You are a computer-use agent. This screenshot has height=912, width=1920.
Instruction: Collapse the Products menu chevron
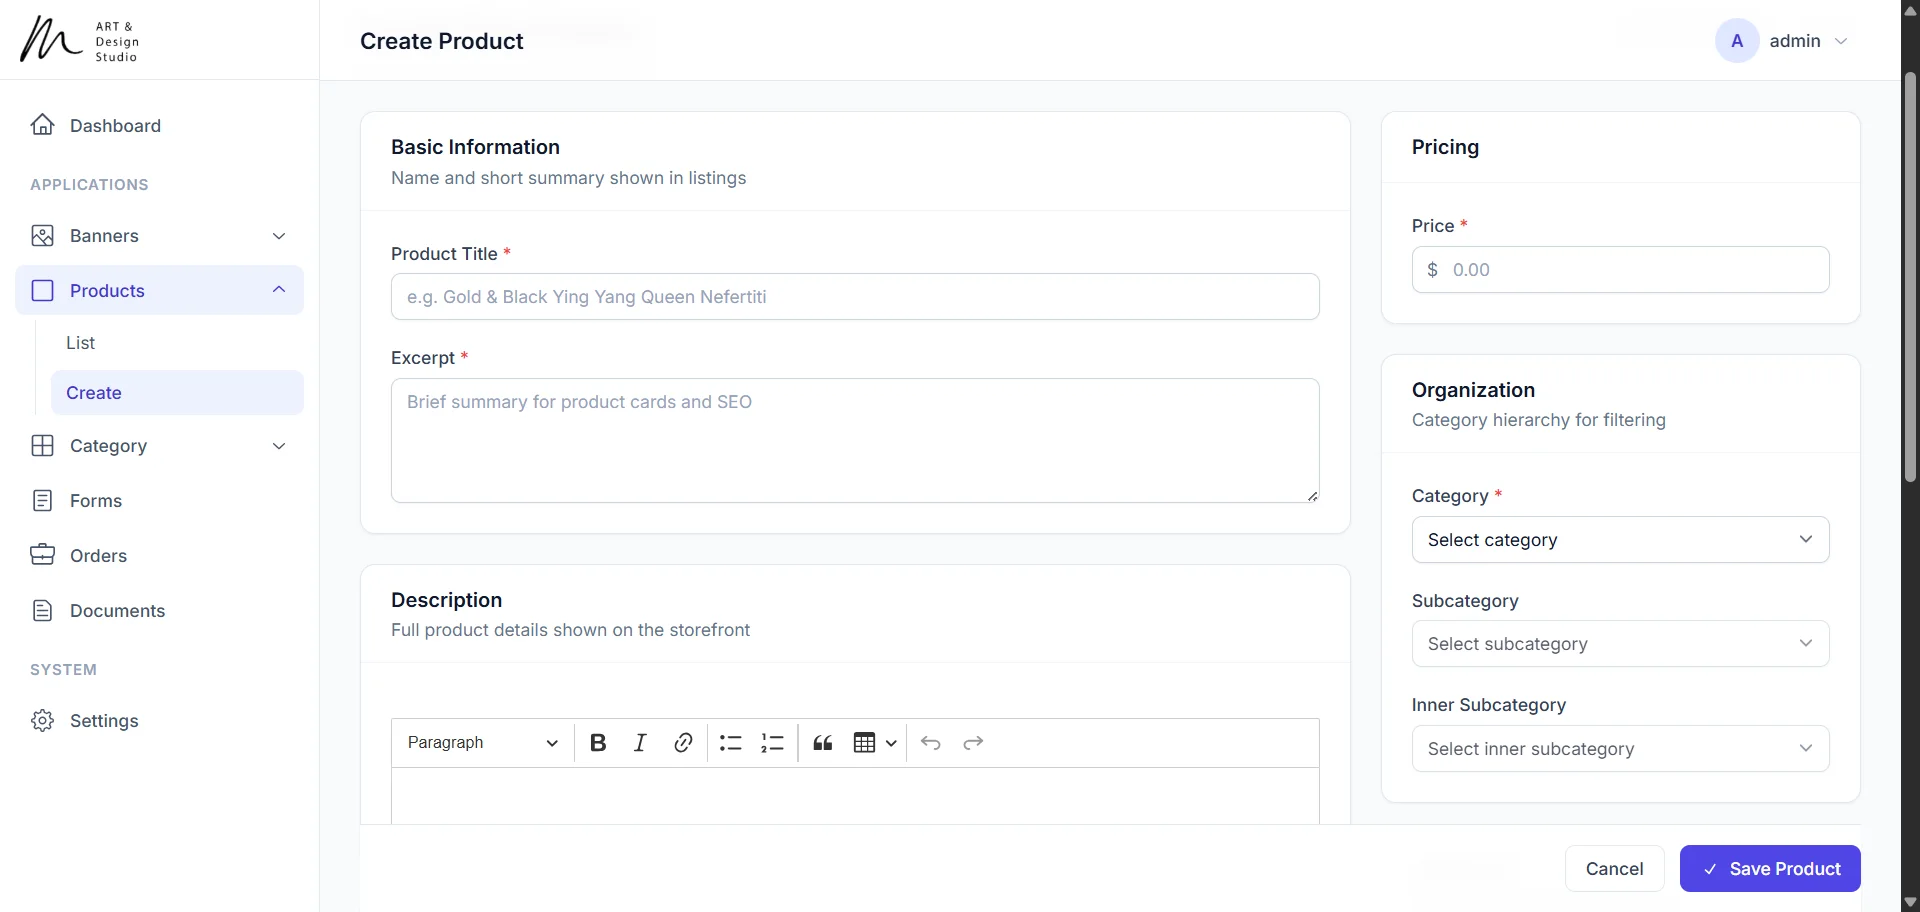[279, 290]
